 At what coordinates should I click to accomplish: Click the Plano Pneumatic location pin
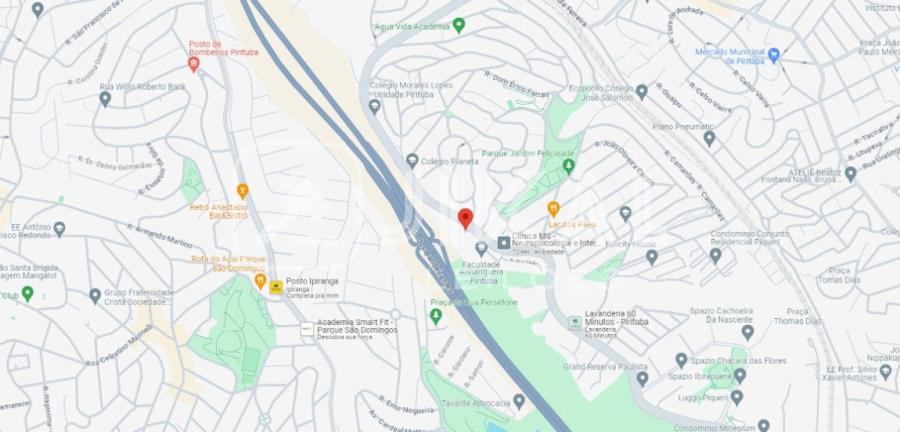pyautogui.click(x=709, y=138)
